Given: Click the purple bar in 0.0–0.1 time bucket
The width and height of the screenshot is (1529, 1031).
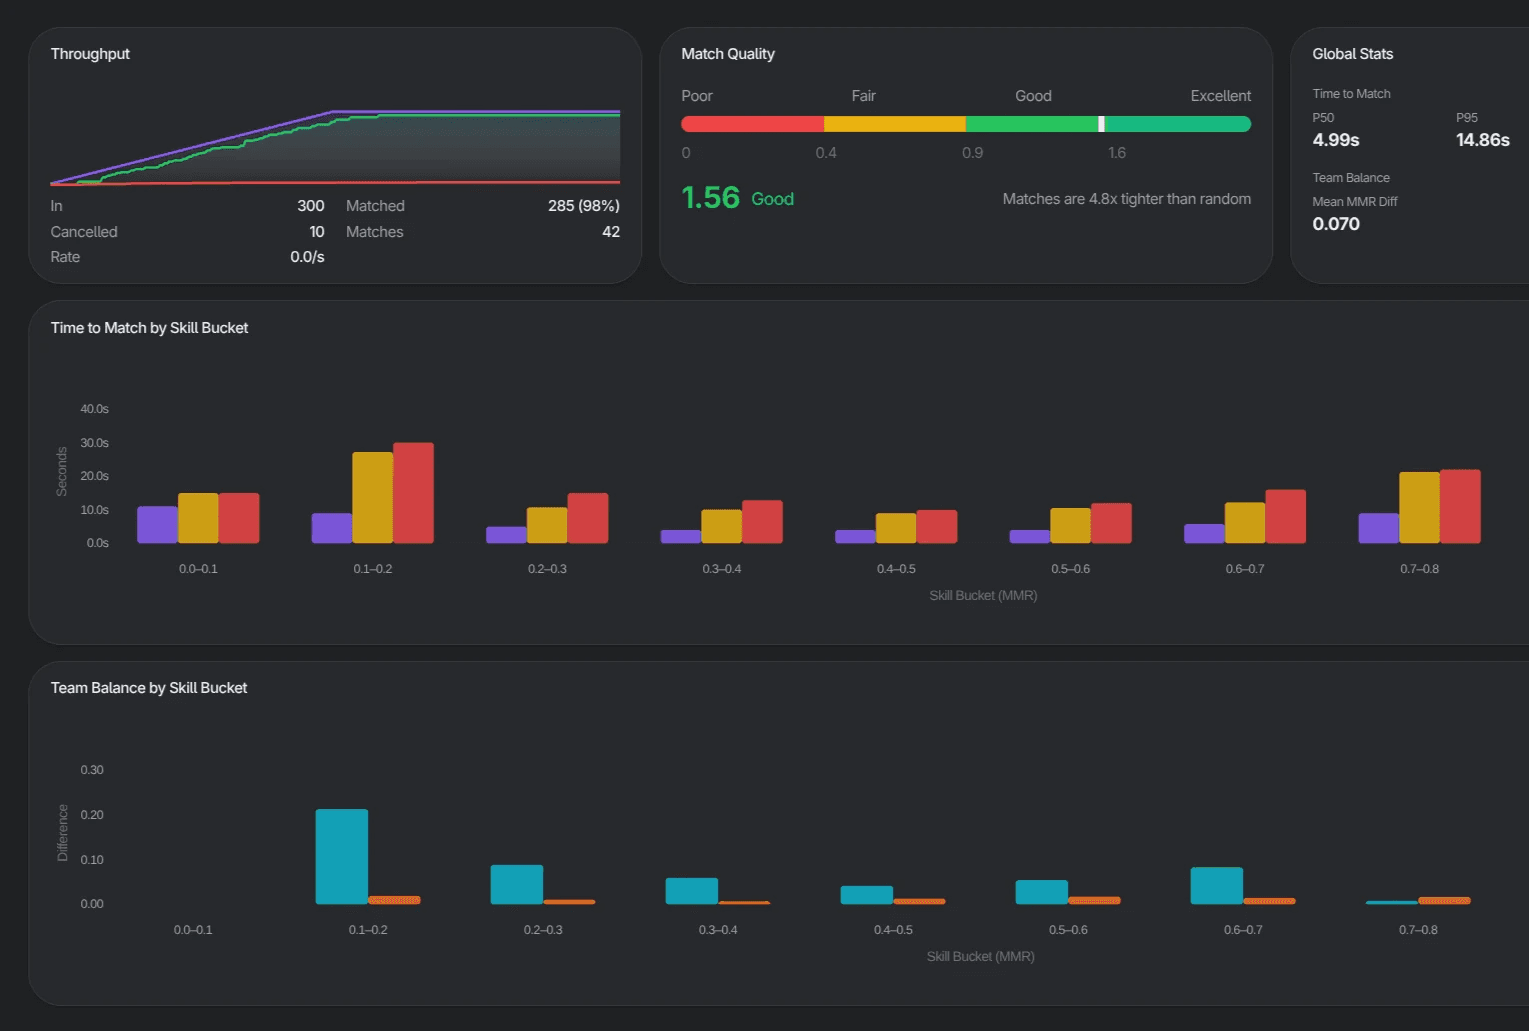Looking at the screenshot, I should click(x=157, y=525).
